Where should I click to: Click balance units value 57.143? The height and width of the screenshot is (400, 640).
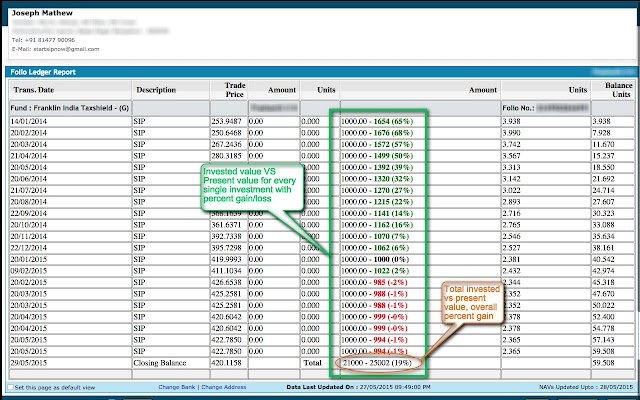tap(603, 340)
